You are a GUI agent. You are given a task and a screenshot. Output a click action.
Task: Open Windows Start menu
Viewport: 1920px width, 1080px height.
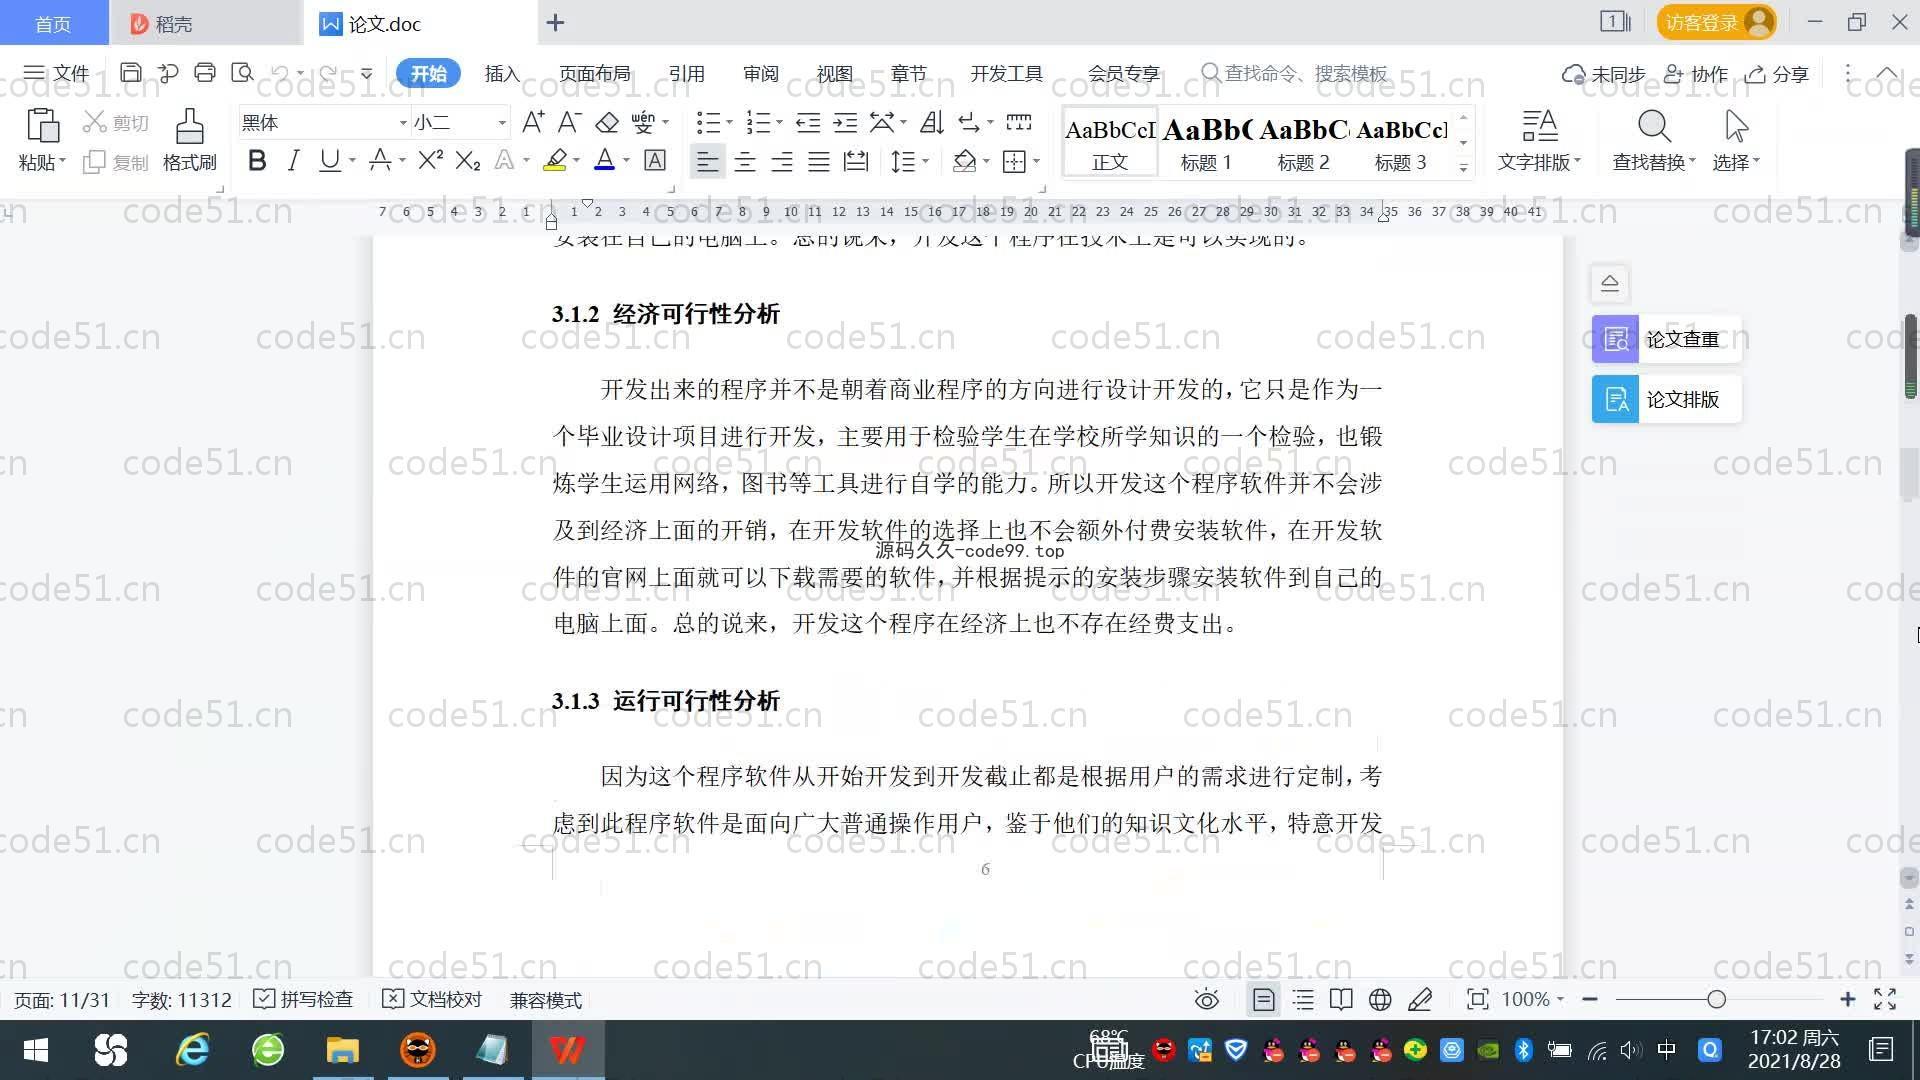(x=36, y=1050)
